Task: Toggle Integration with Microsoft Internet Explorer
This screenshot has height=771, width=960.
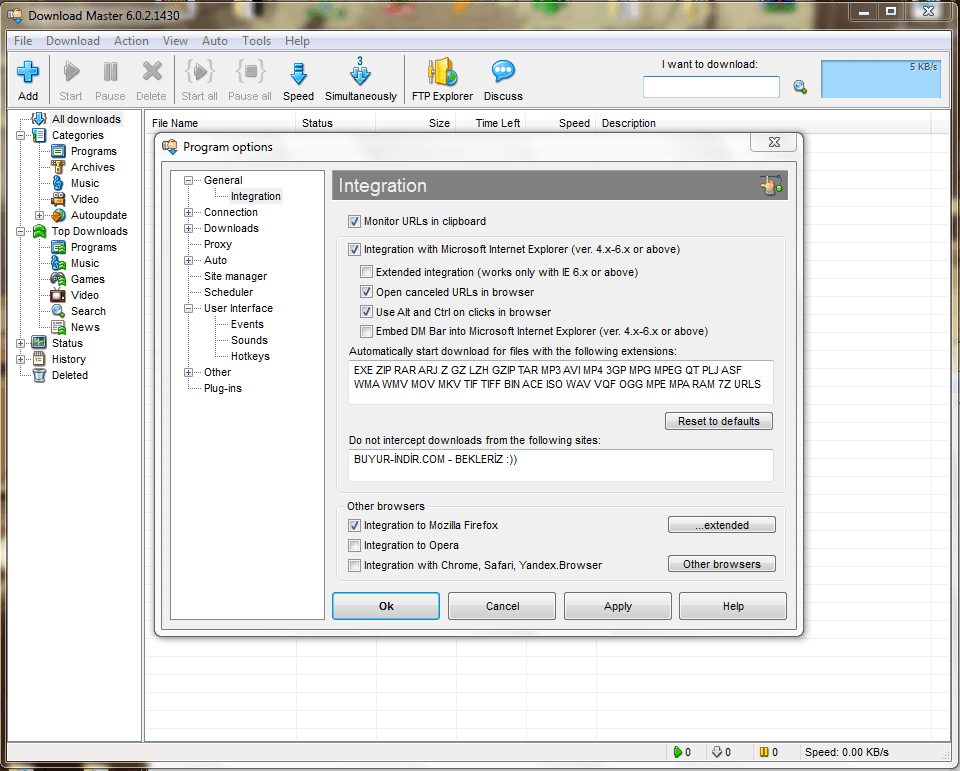Action: [354, 249]
